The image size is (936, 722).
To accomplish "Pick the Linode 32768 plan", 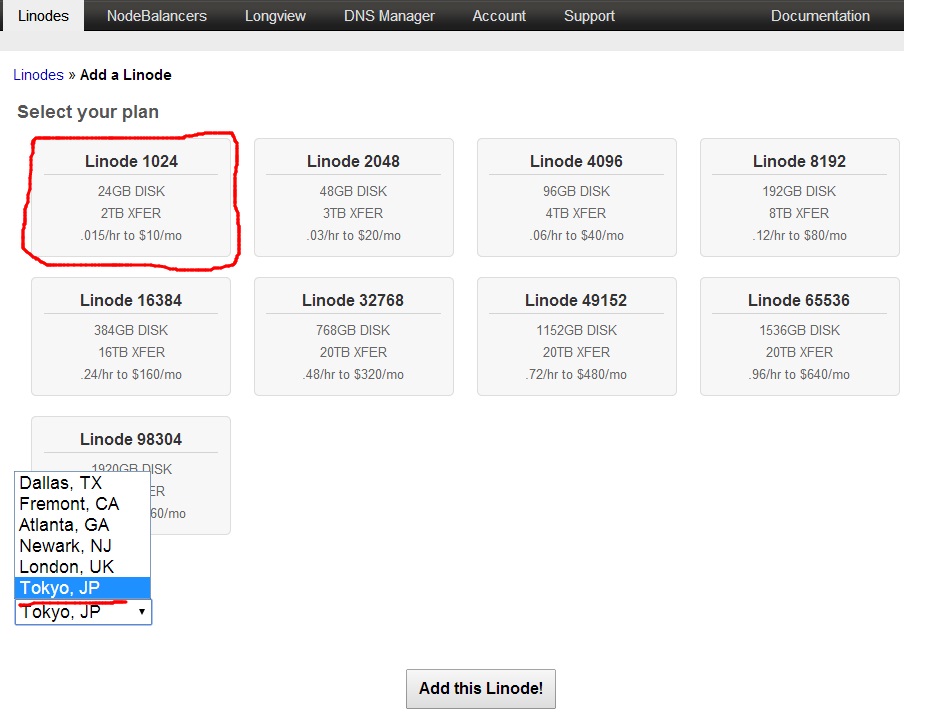I will point(354,337).
